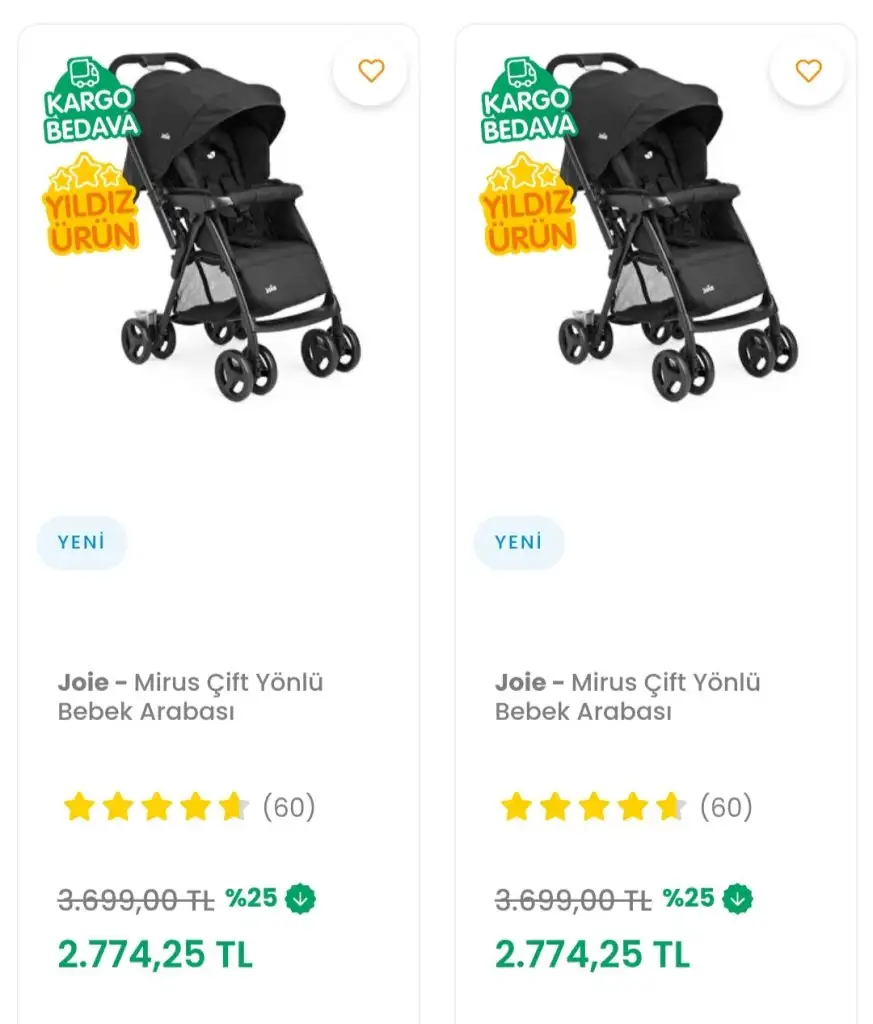The width and height of the screenshot is (873, 1024).
Task: Open the (60) reviews count on left card
Action: (x=289, y=807)
